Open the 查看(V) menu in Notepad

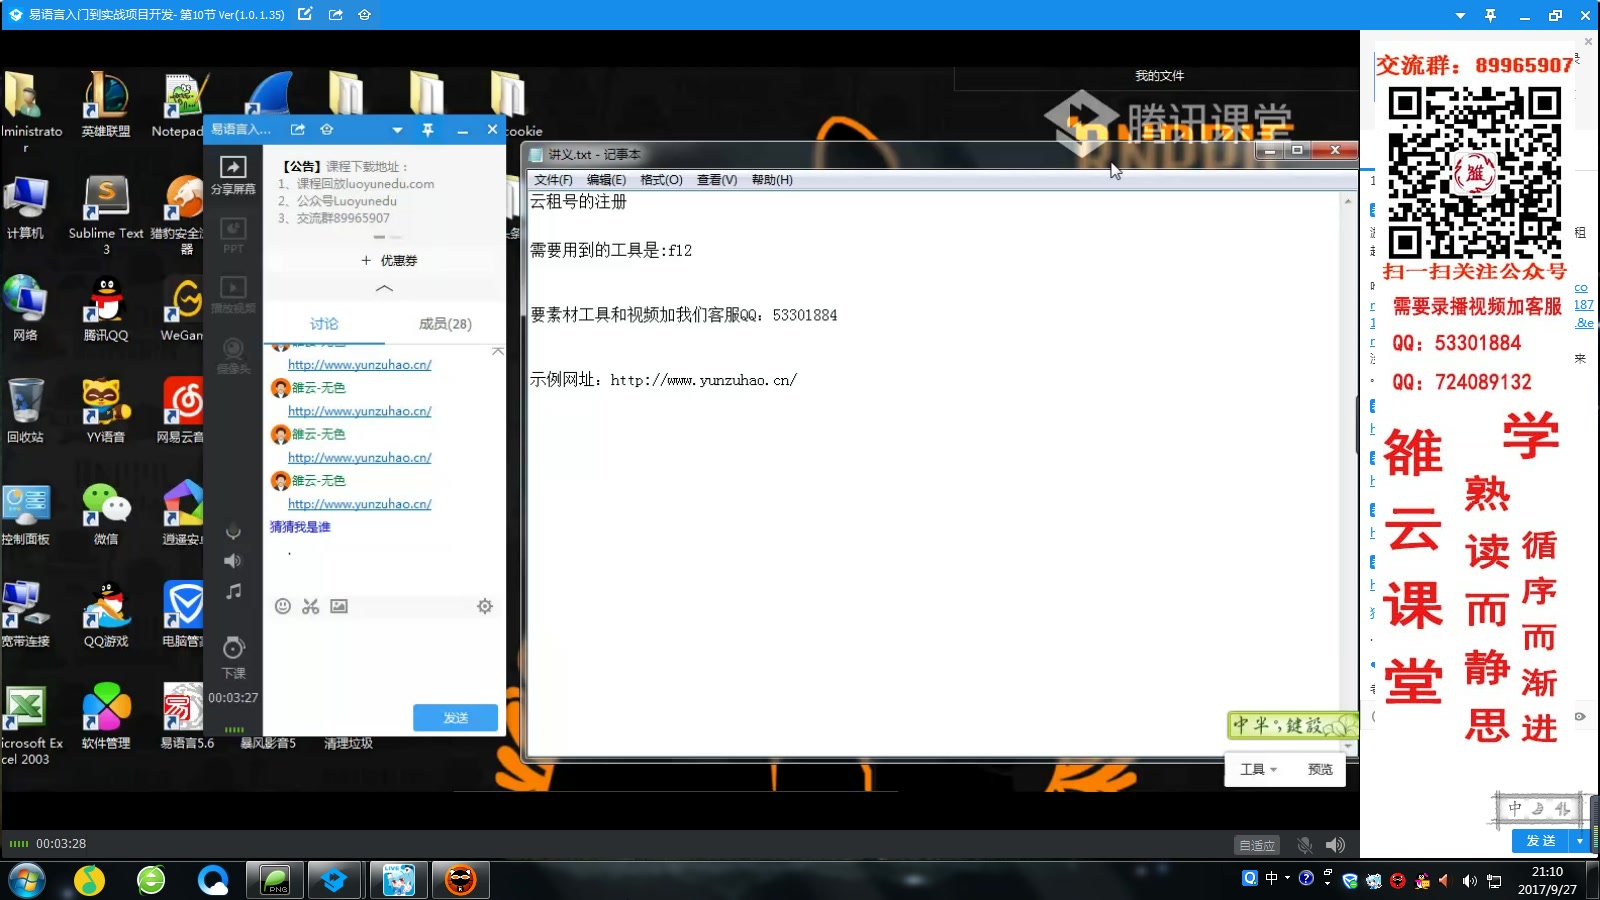(717, 180)
